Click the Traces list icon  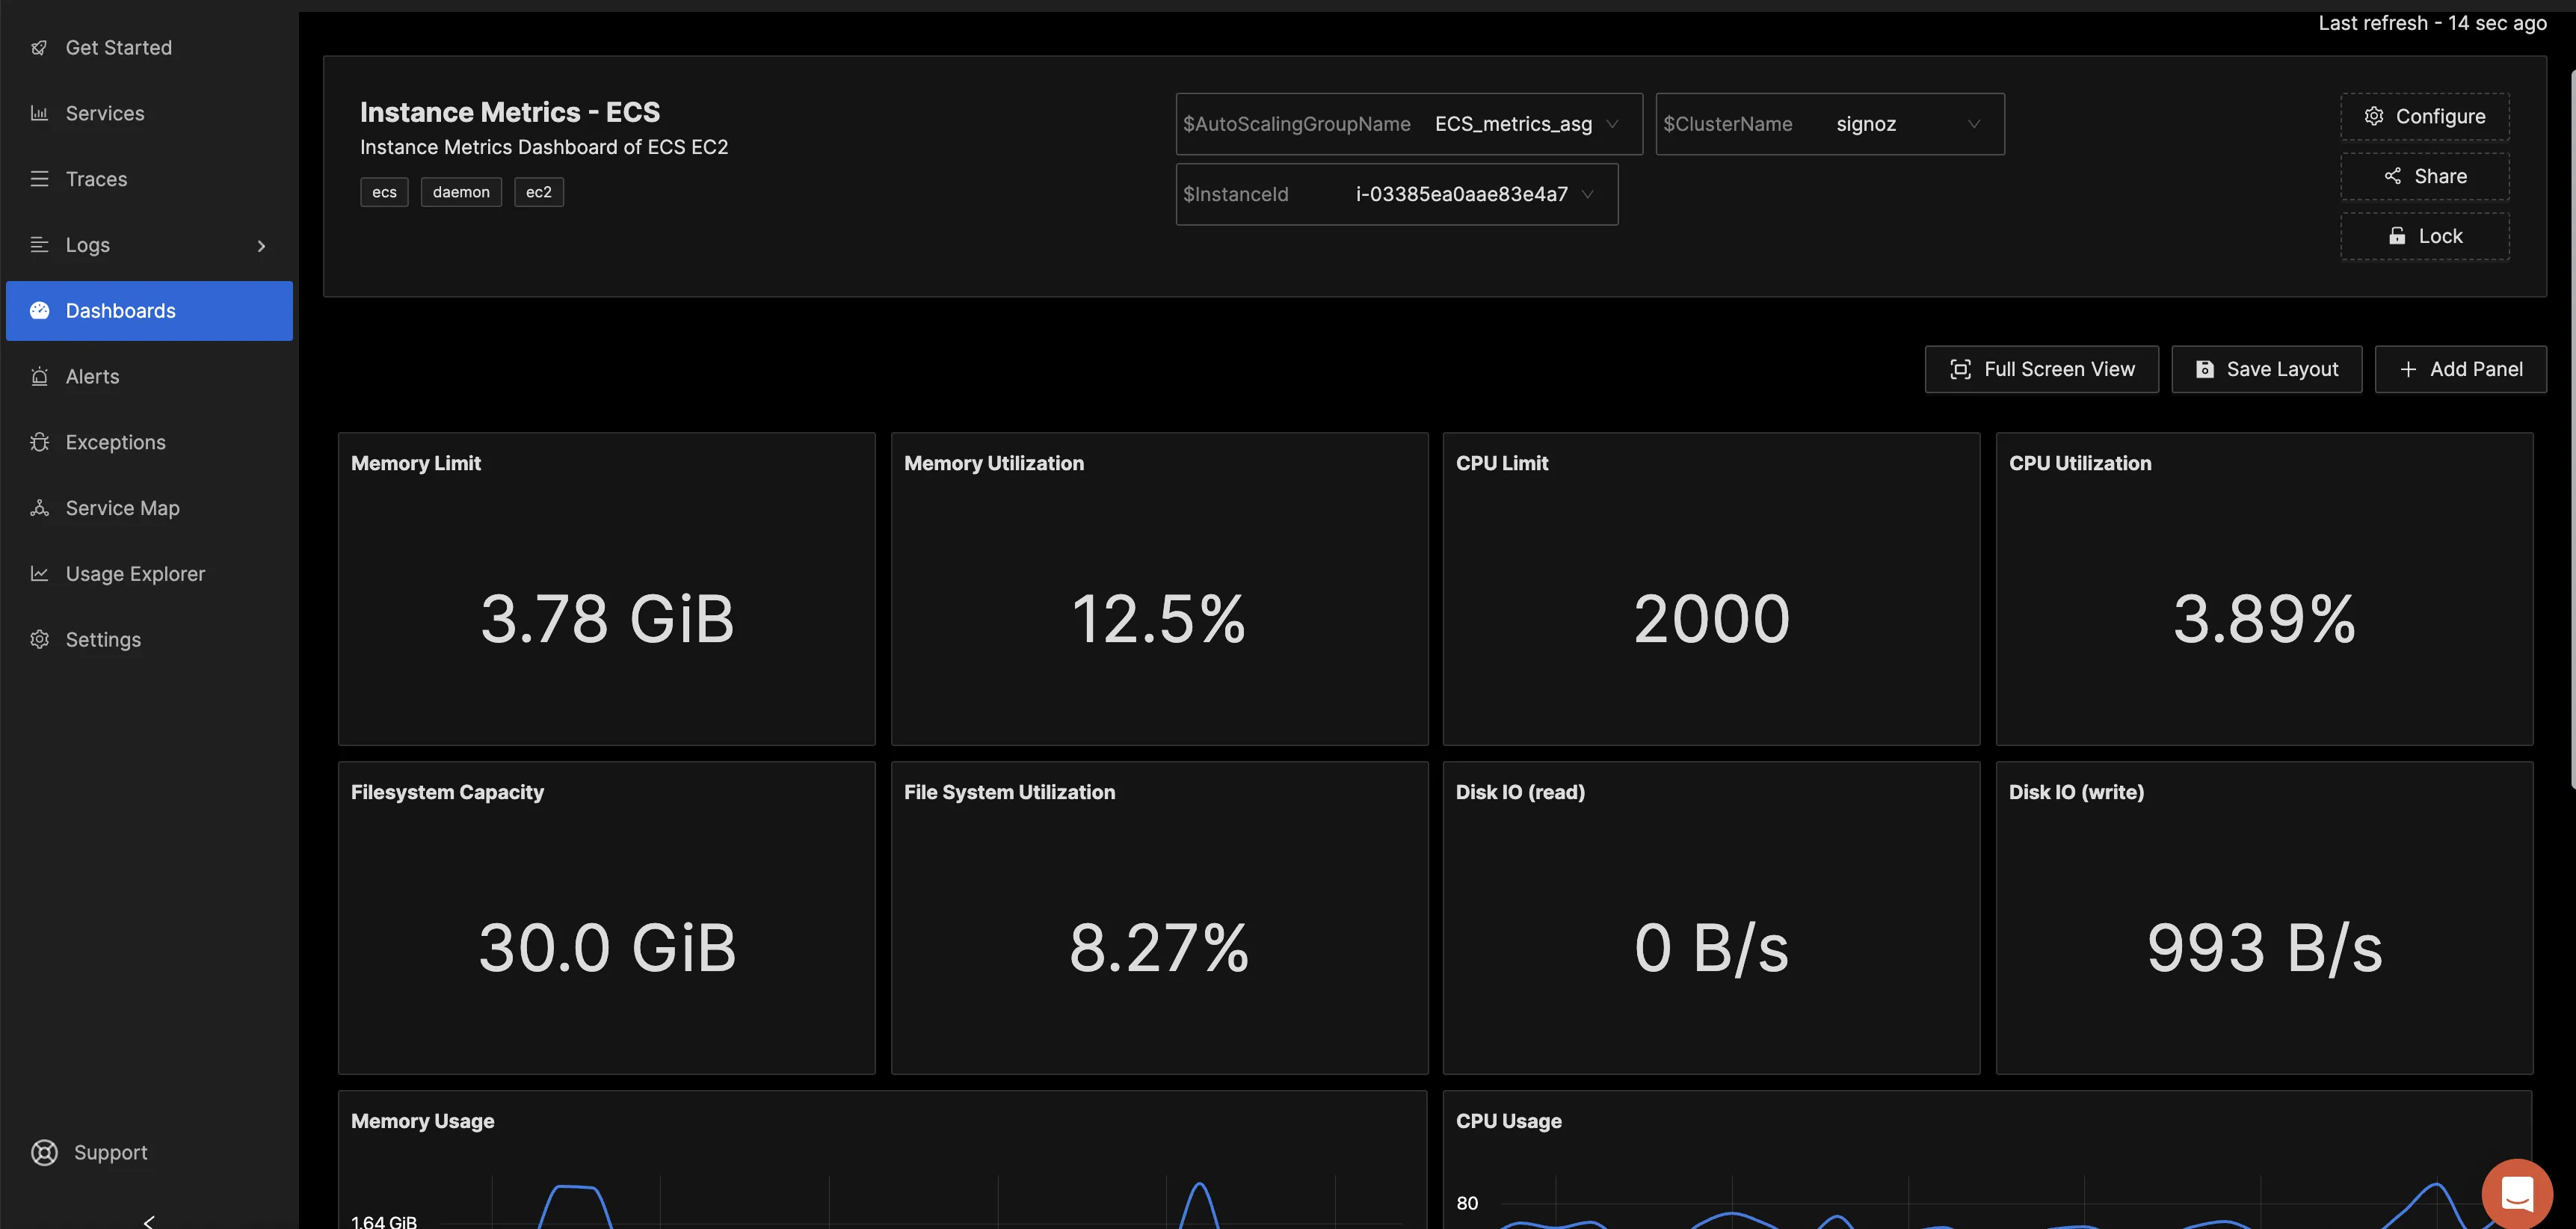(39, 179)
